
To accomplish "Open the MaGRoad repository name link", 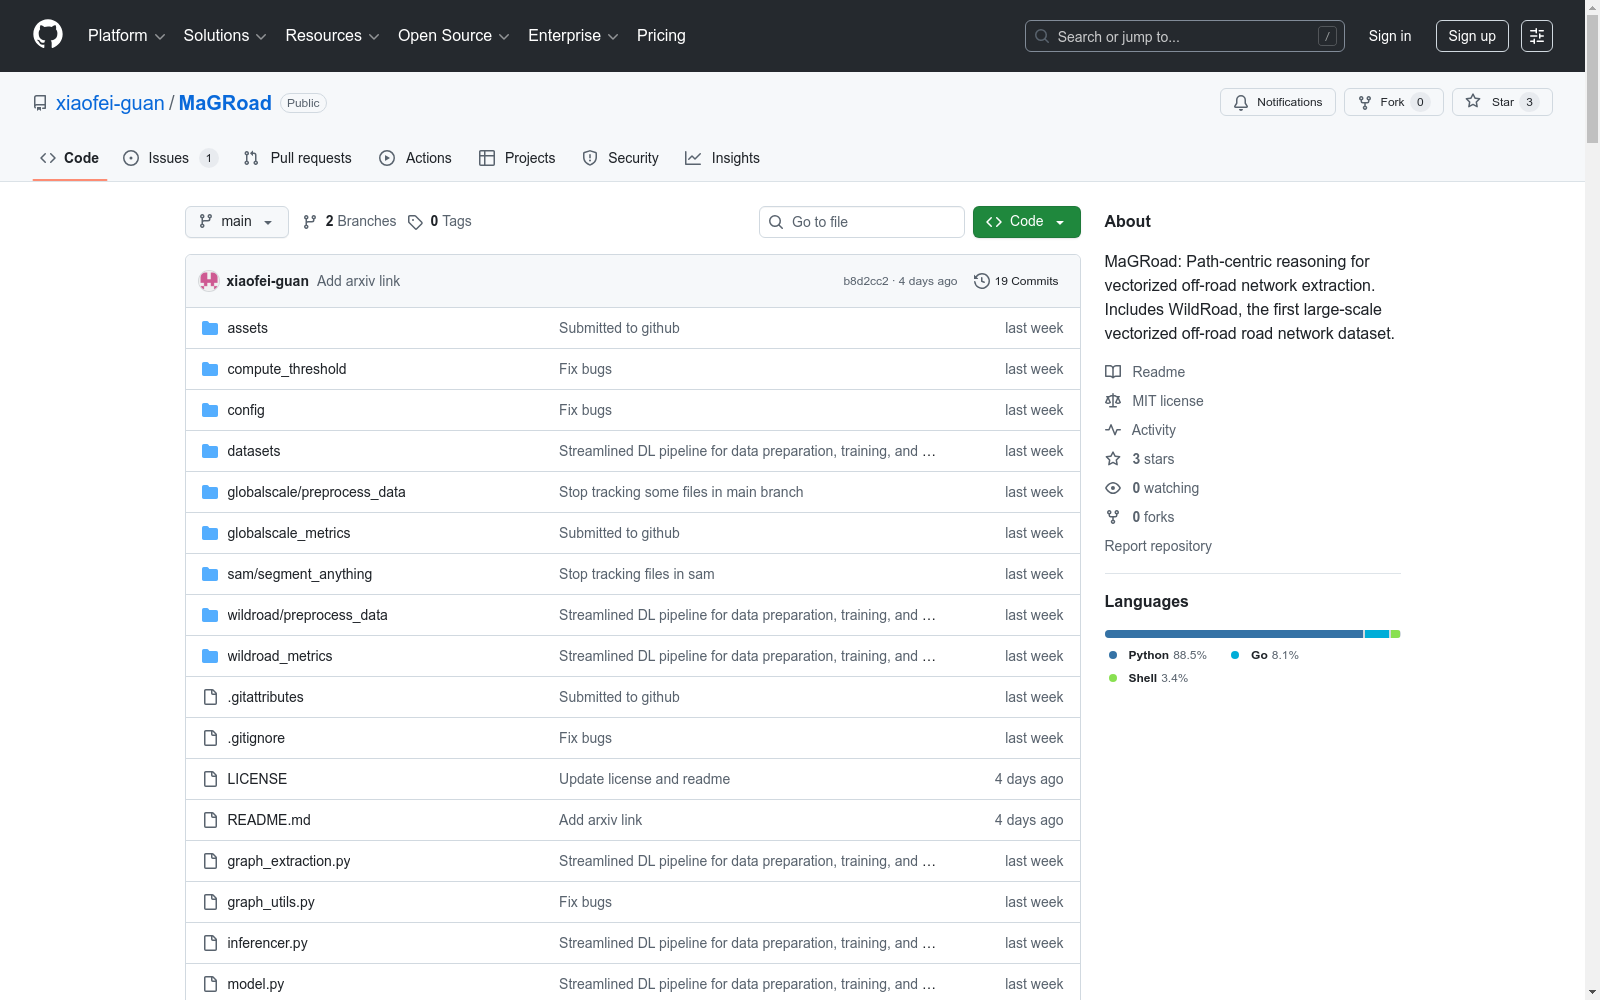I will pyautogui.click(x=225, y=103).
